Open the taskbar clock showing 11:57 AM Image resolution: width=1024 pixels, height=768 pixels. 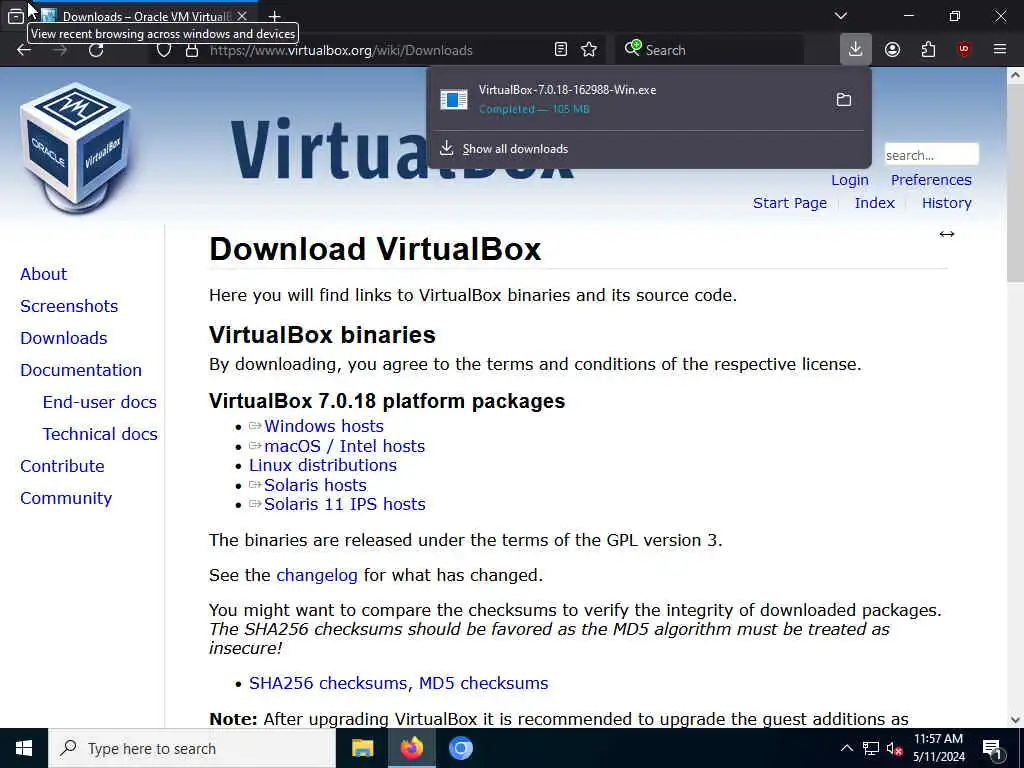tap(938, 748)
